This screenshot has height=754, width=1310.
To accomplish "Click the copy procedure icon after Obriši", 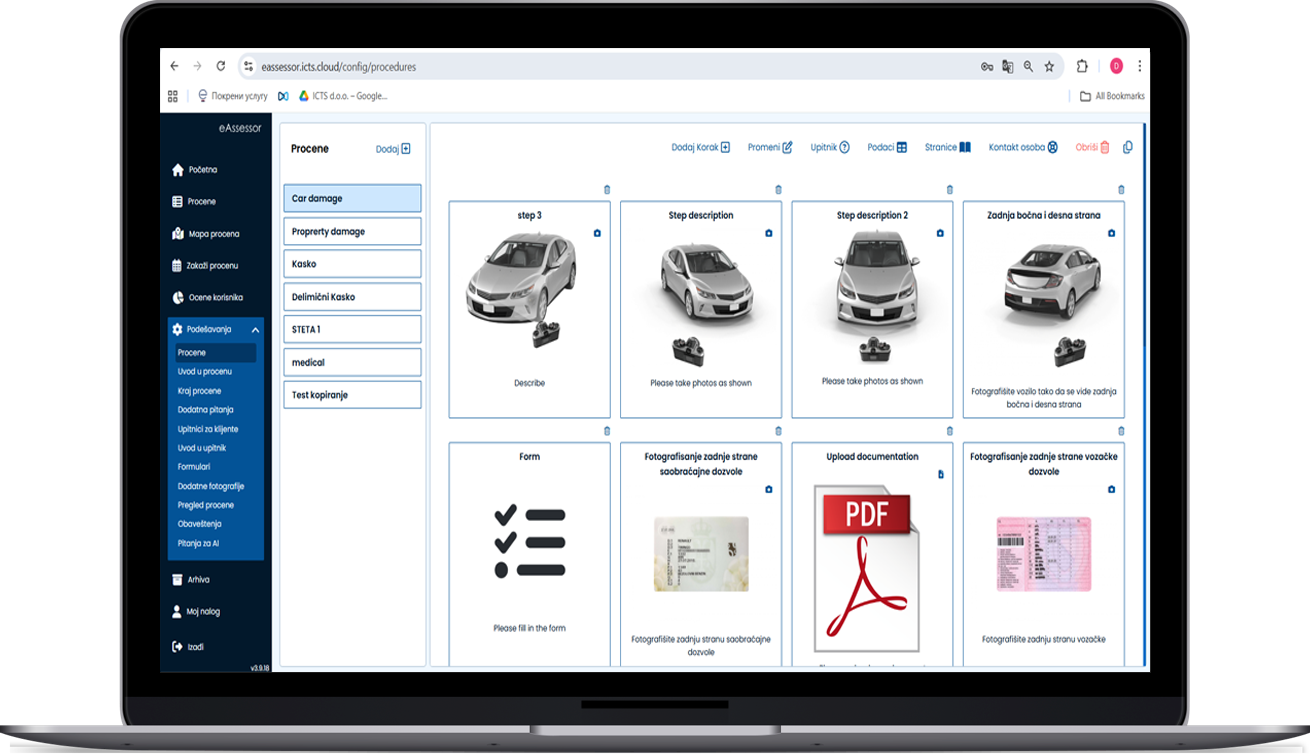I will click(1128, 147).
